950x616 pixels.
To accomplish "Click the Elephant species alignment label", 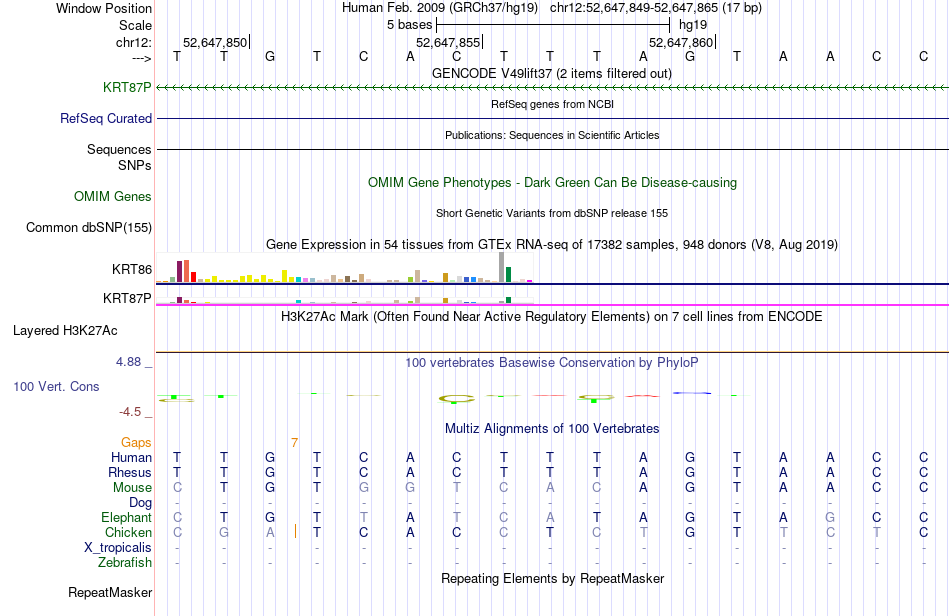I will tap(126, 517).
